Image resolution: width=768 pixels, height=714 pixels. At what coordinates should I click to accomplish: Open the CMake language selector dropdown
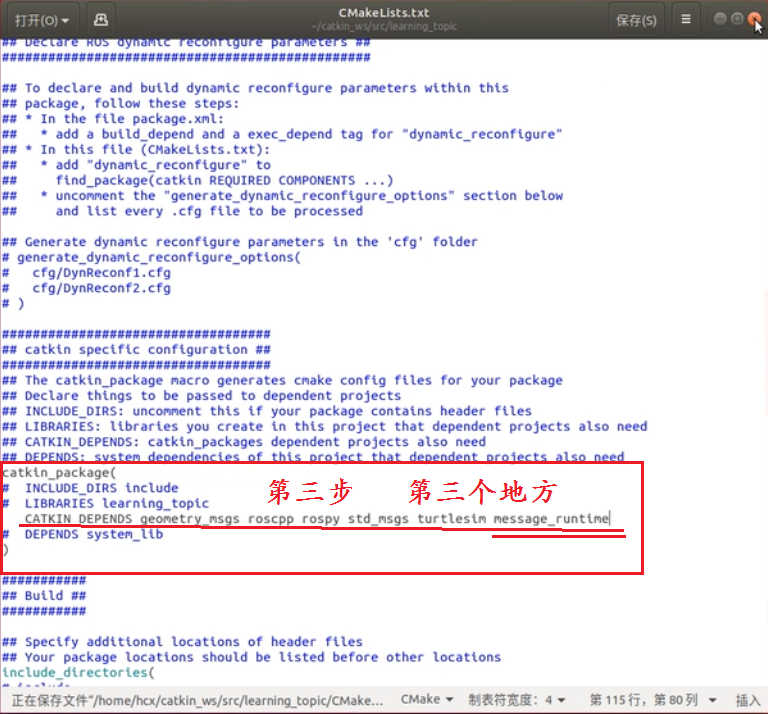click(426, 699)
